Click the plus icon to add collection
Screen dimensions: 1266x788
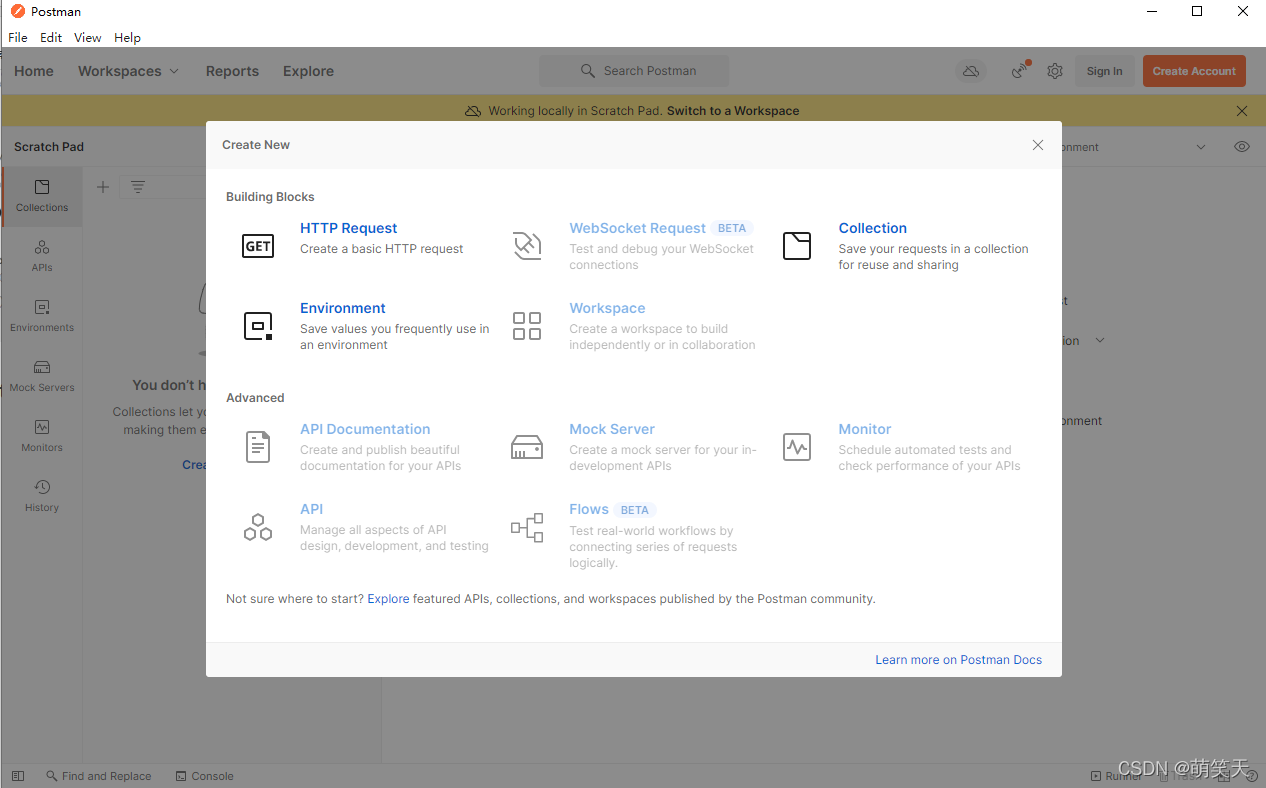[x=103, y=187]
